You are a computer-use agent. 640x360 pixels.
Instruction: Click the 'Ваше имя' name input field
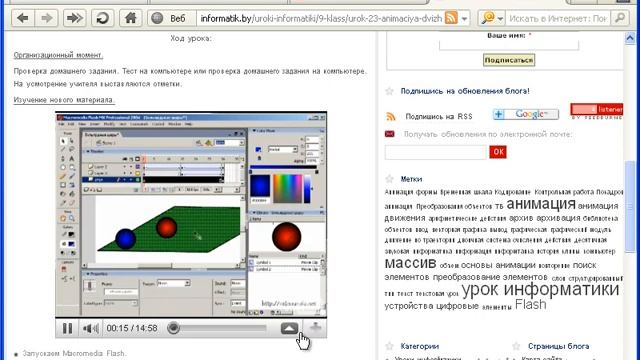(509, 45)
